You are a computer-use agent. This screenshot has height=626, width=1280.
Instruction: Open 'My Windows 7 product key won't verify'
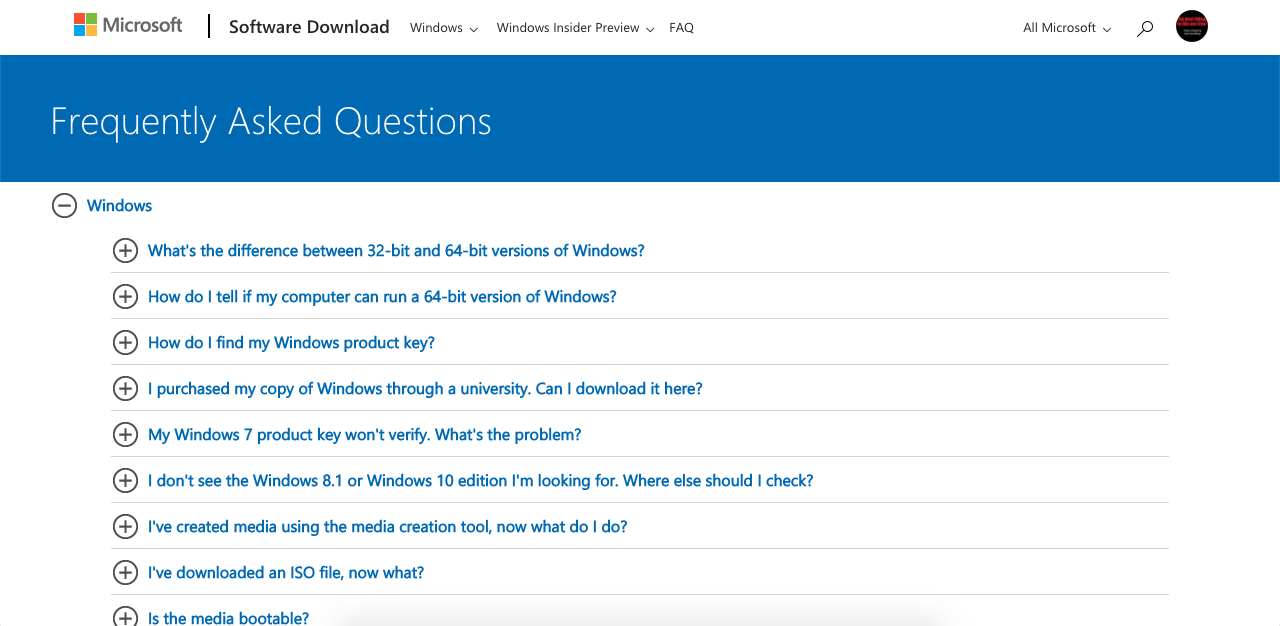365,435
